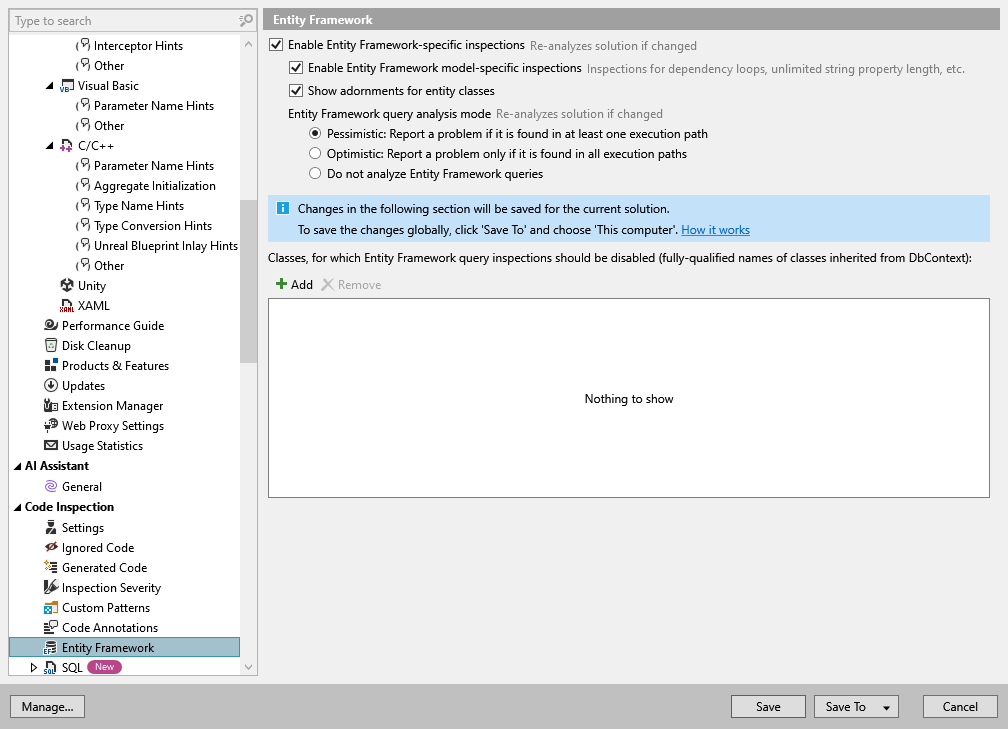Click the Type to search field
This screenshot has width=1008, height=729.
pos(120,20)
